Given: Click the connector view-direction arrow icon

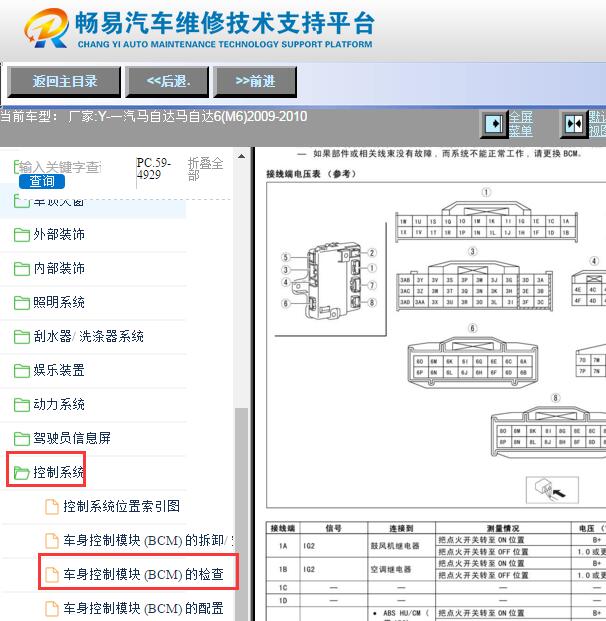Looking at the screenshot, I should pos(552,490).
